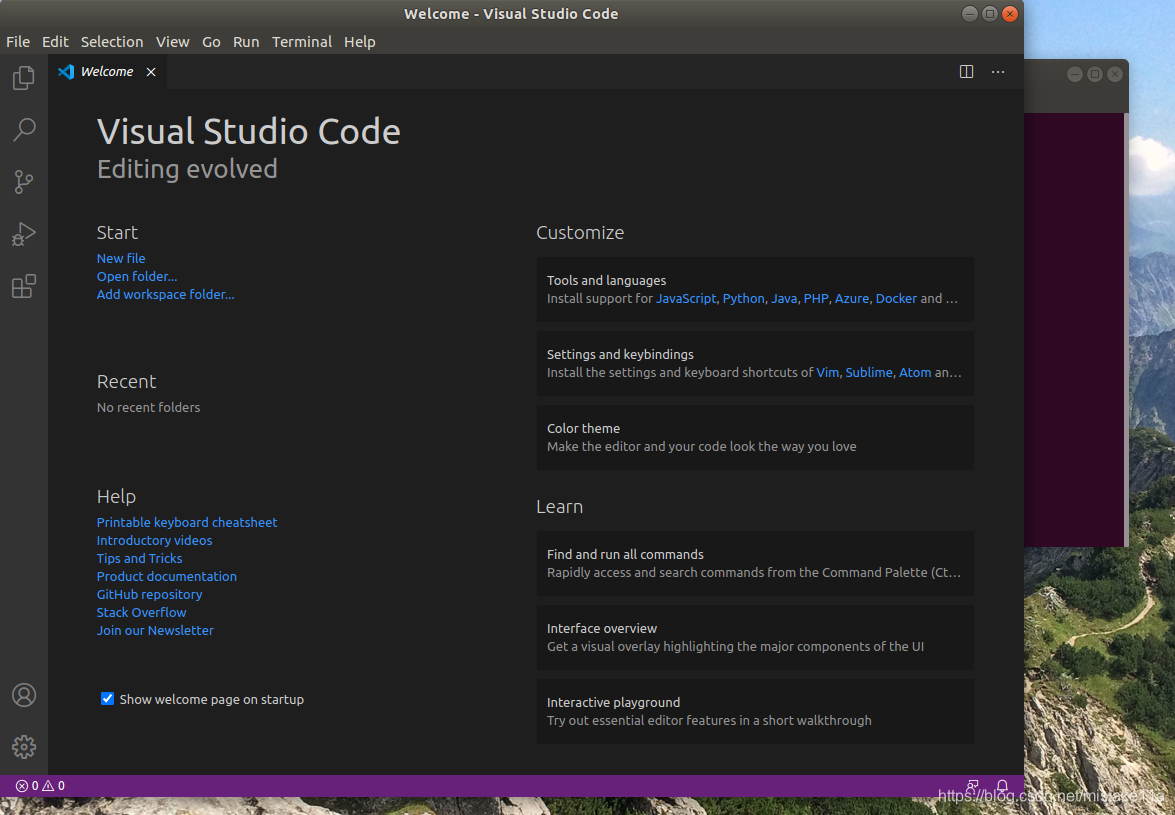The image size is (1175, 815).
Task: Split the editor to the right
Action: point(967,72)
